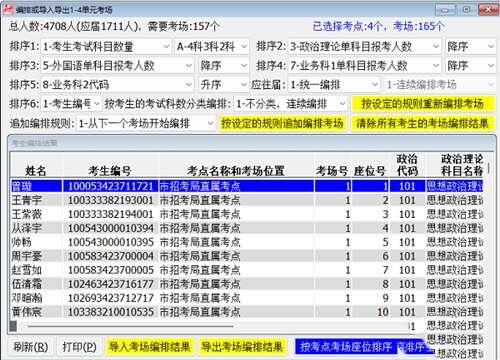The height and width of the screenshot is (360, 500).
Task: Open the 降序 dropdown next to 排序3
Action: coord(223,66)
